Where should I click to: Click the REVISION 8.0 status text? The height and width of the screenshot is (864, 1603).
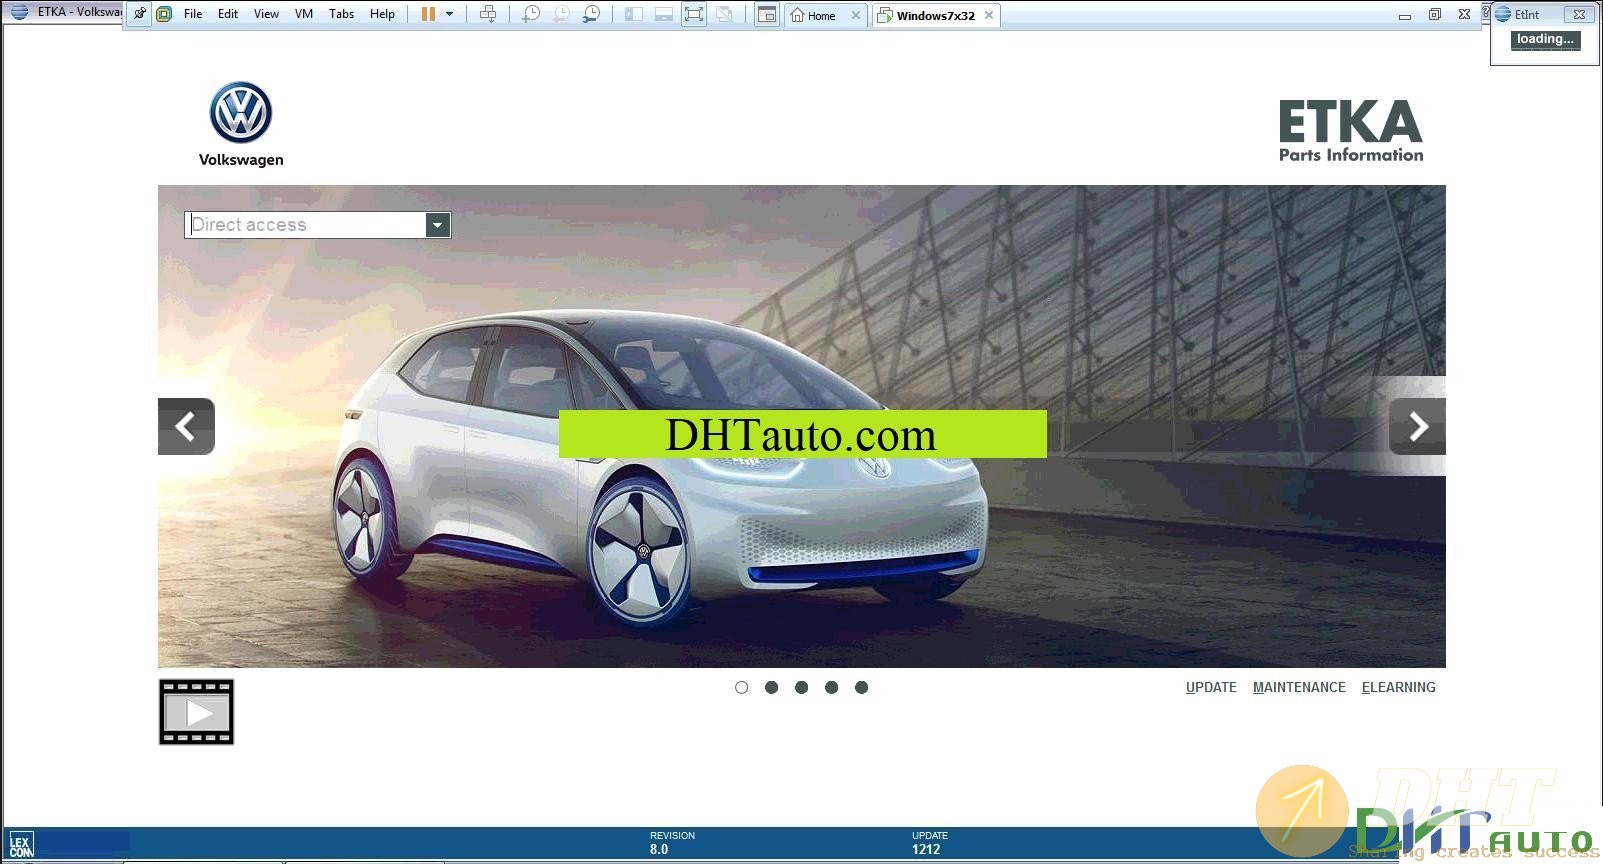pos(672,843)
